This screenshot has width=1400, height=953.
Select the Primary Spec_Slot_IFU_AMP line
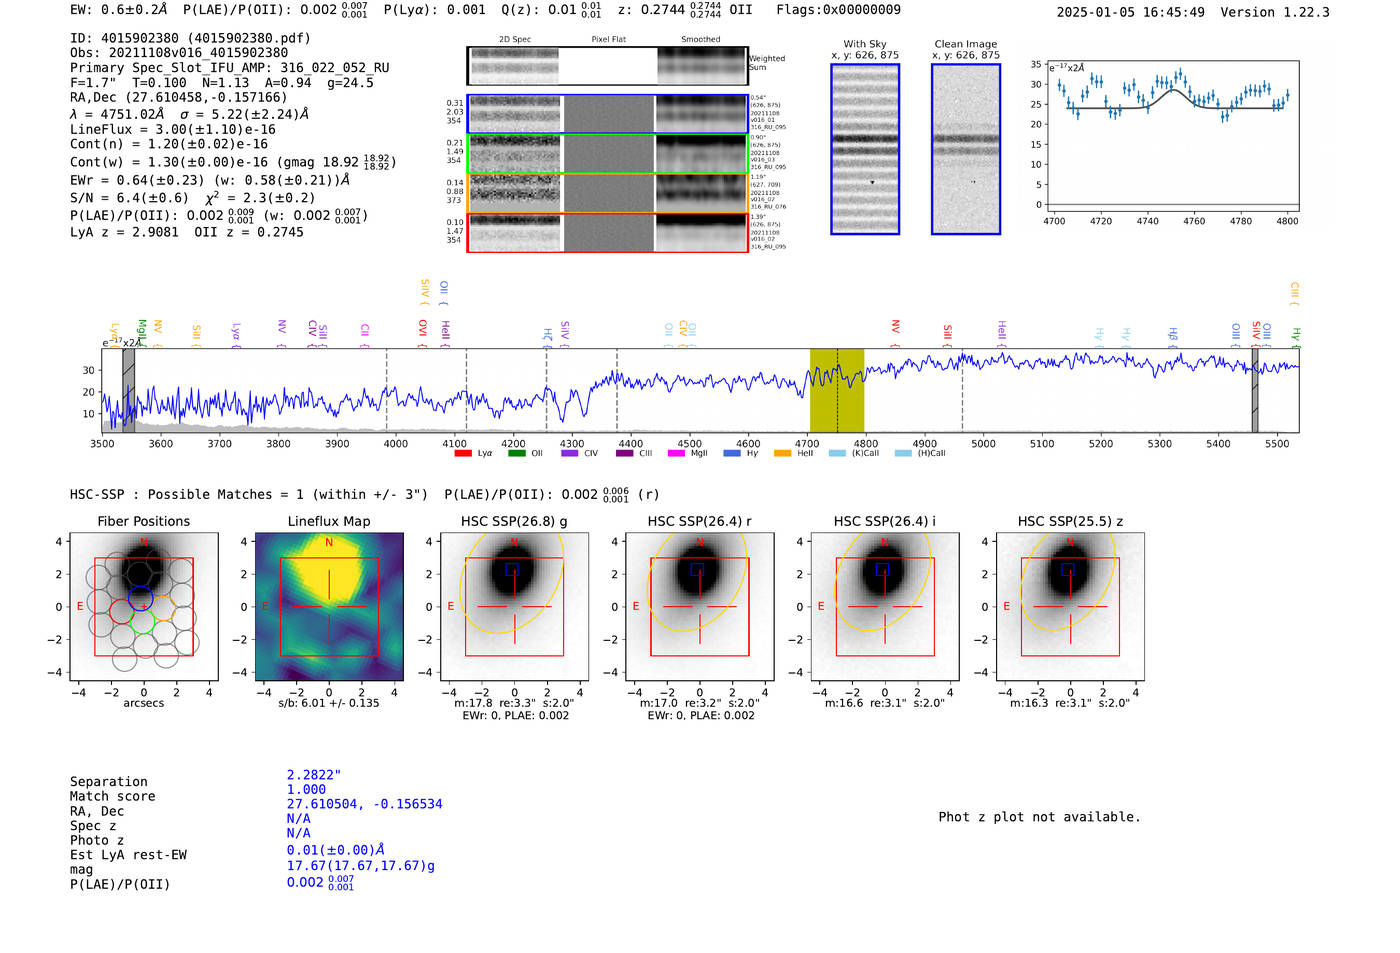pyautogui.click(x=230, y=68)
